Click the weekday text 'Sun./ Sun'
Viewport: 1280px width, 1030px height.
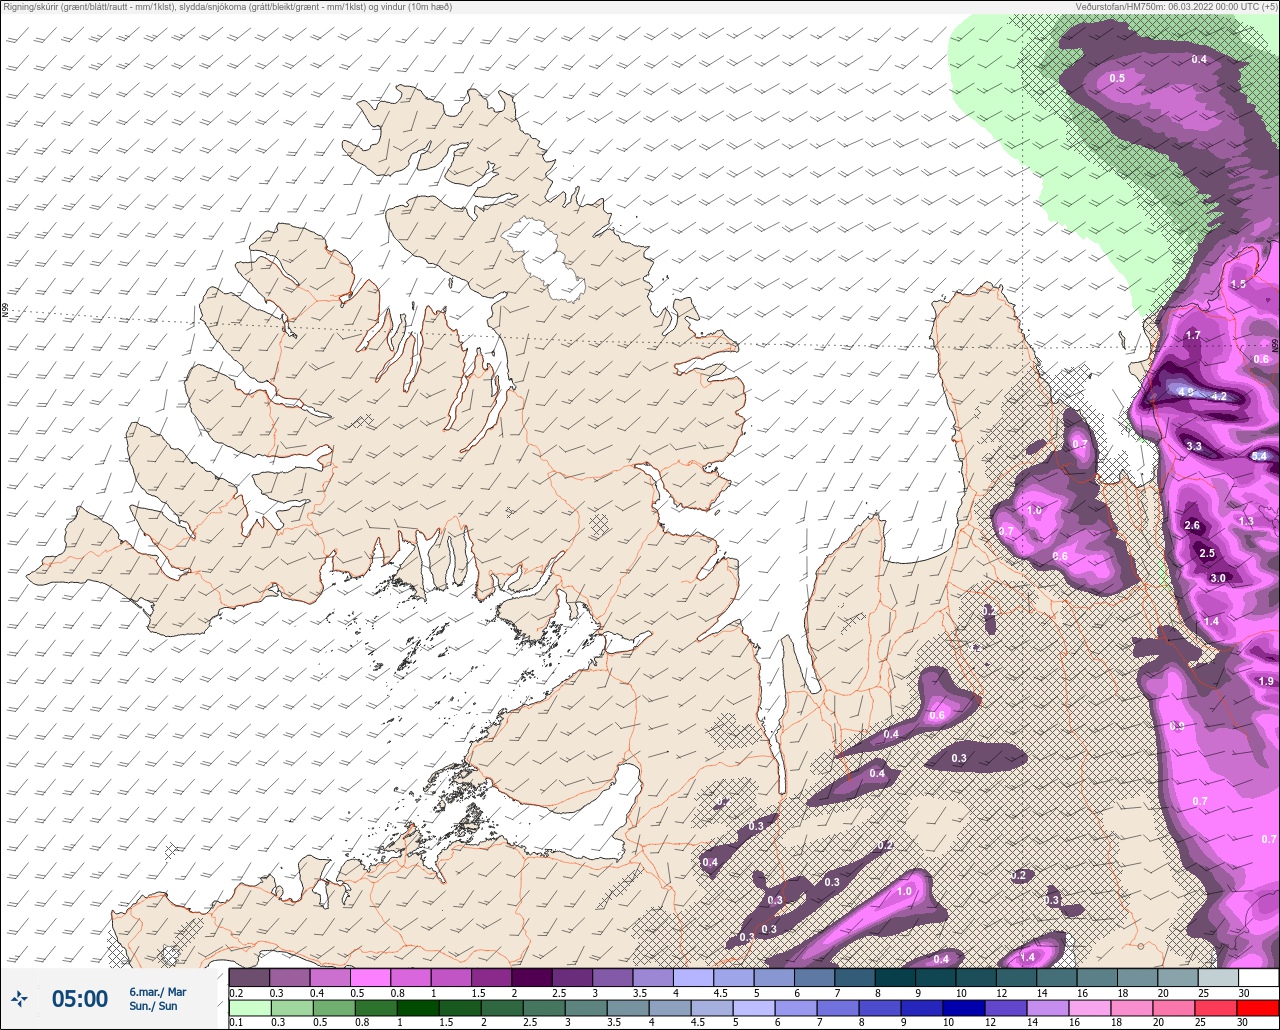(x=153, y=1006)
